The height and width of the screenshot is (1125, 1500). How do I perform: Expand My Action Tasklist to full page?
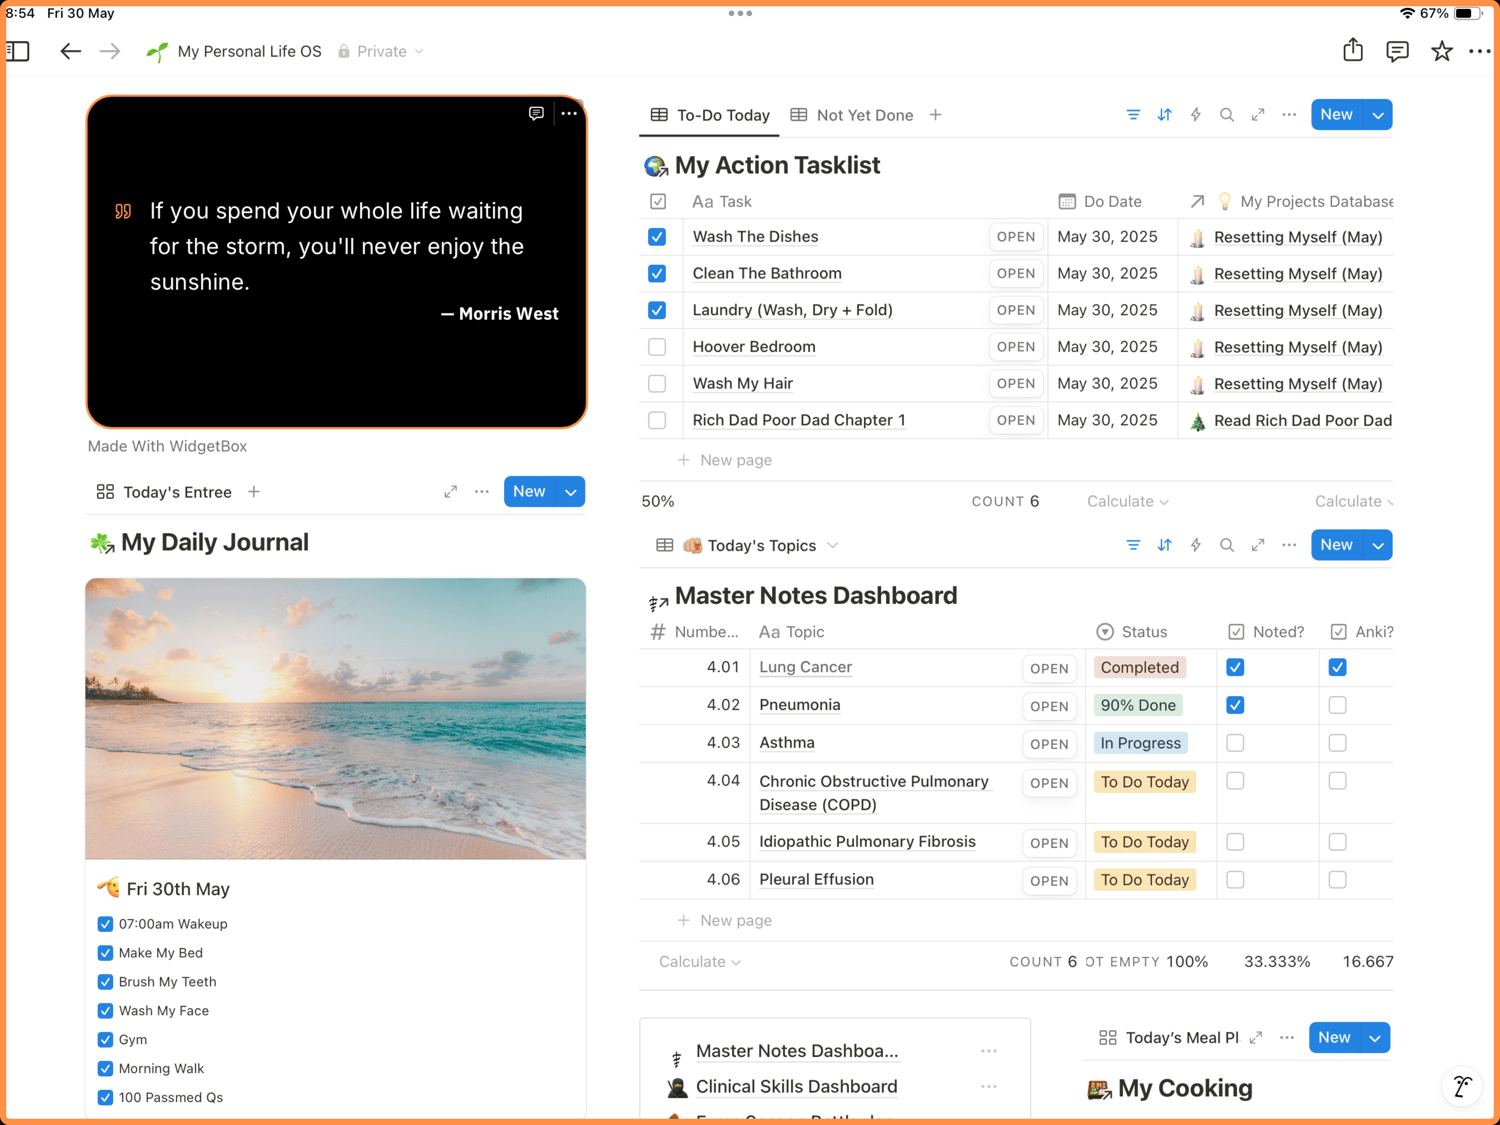coord(1258,115)
